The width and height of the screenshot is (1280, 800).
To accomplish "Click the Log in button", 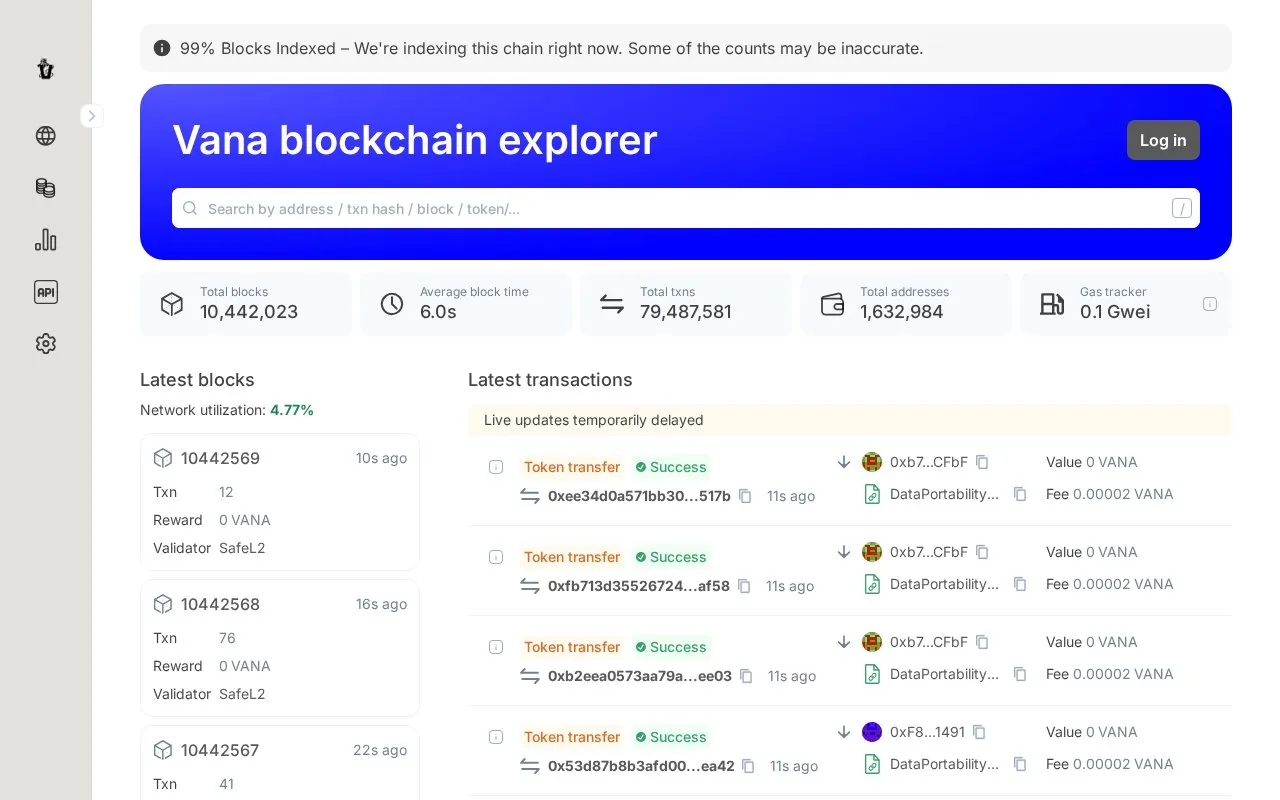I will 1163,140.
